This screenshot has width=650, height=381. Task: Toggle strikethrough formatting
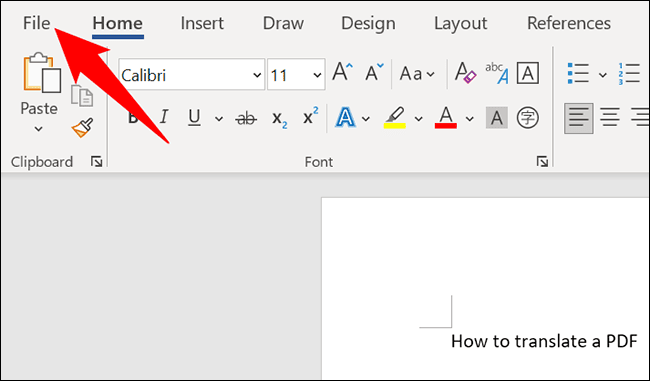[x=246, y=119]
